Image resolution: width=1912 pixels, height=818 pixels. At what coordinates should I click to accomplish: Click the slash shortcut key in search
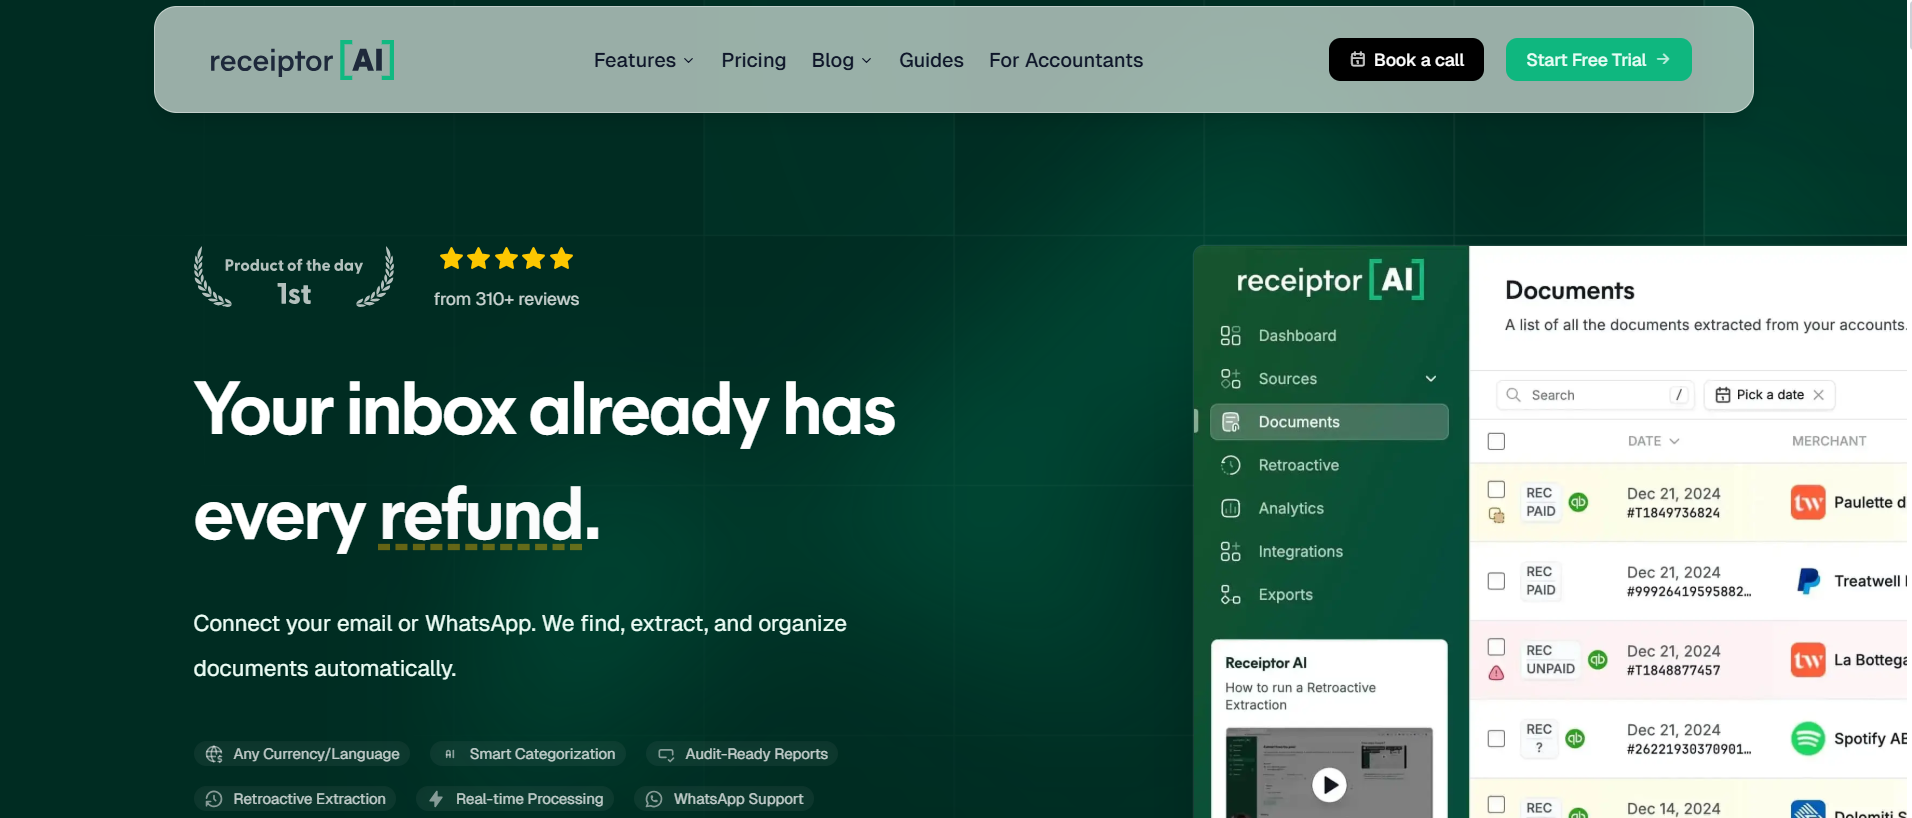(1679, 395)
